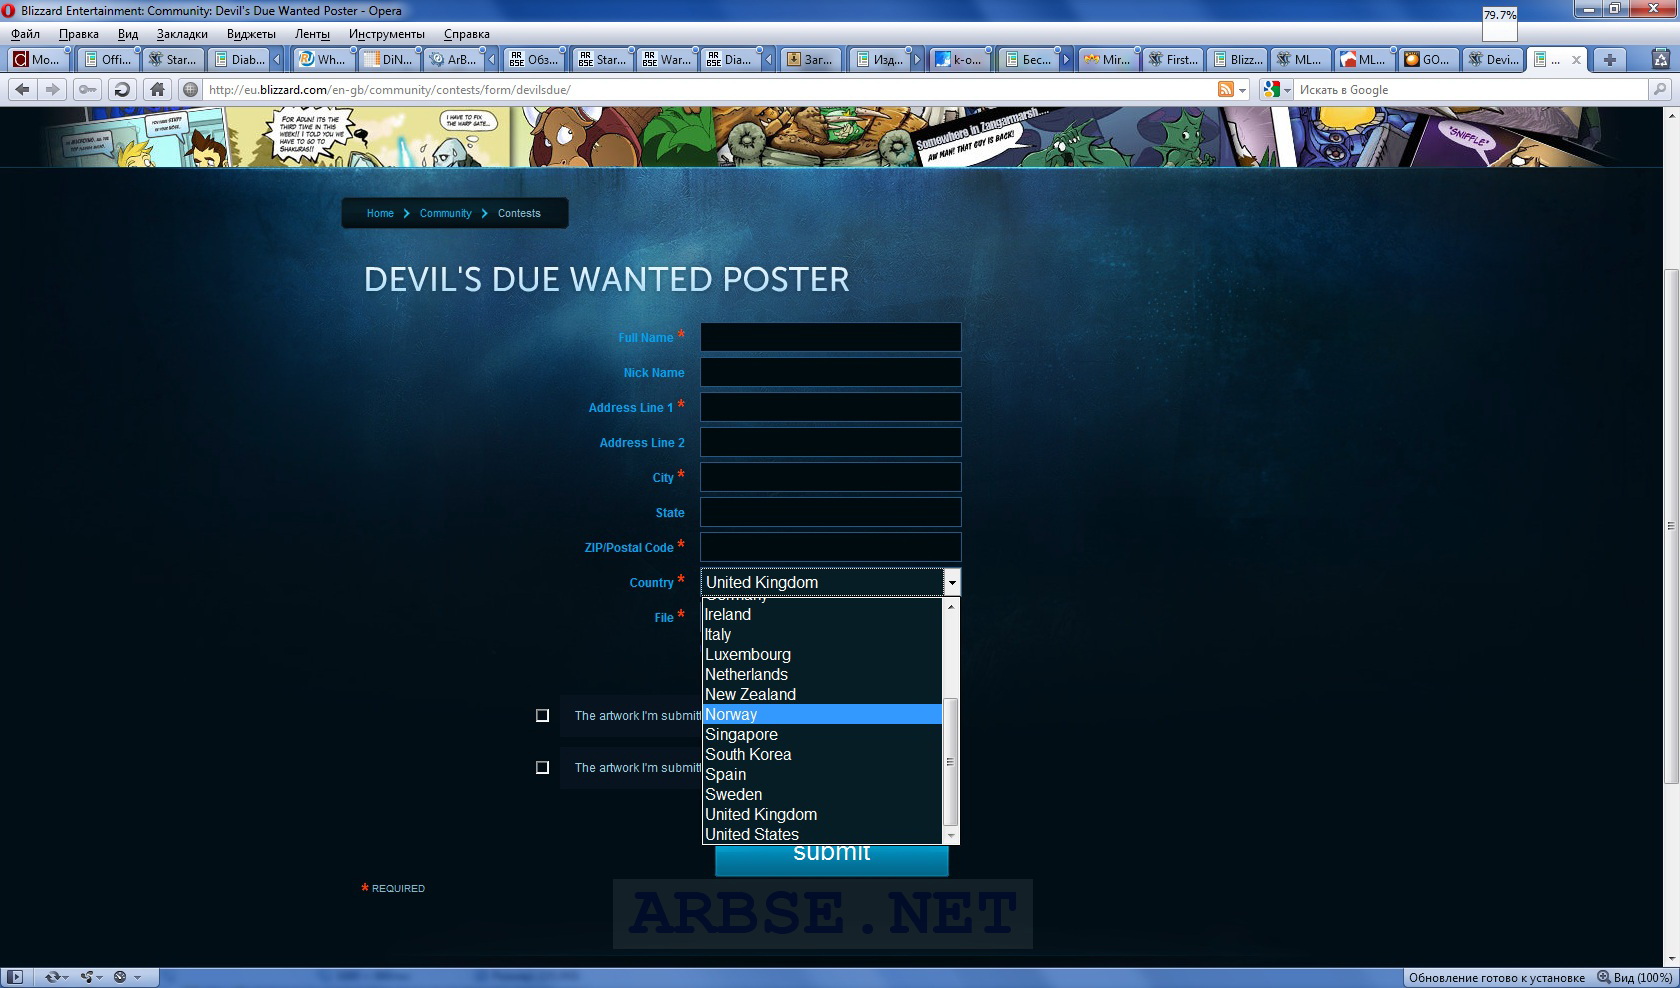1680x988 pixels.
Task: Open the Правка menu
Action: click(x=78, y=34)
